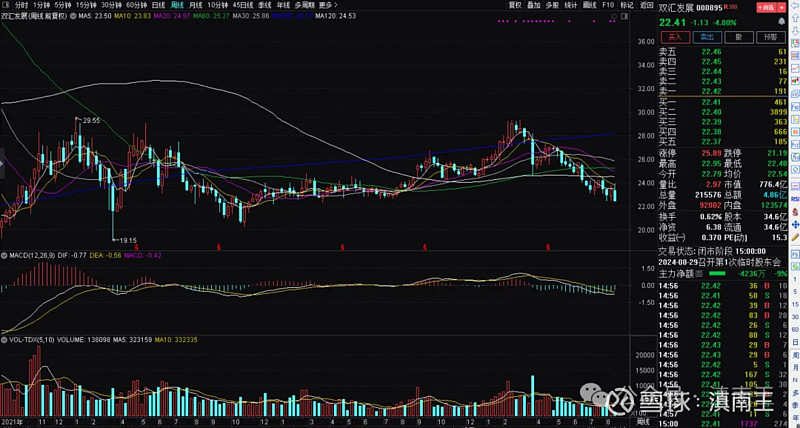Viewport: 800px width, 428px height.
Task: Select the 日 daily sidebar shortcut
Action: (794, 341)
